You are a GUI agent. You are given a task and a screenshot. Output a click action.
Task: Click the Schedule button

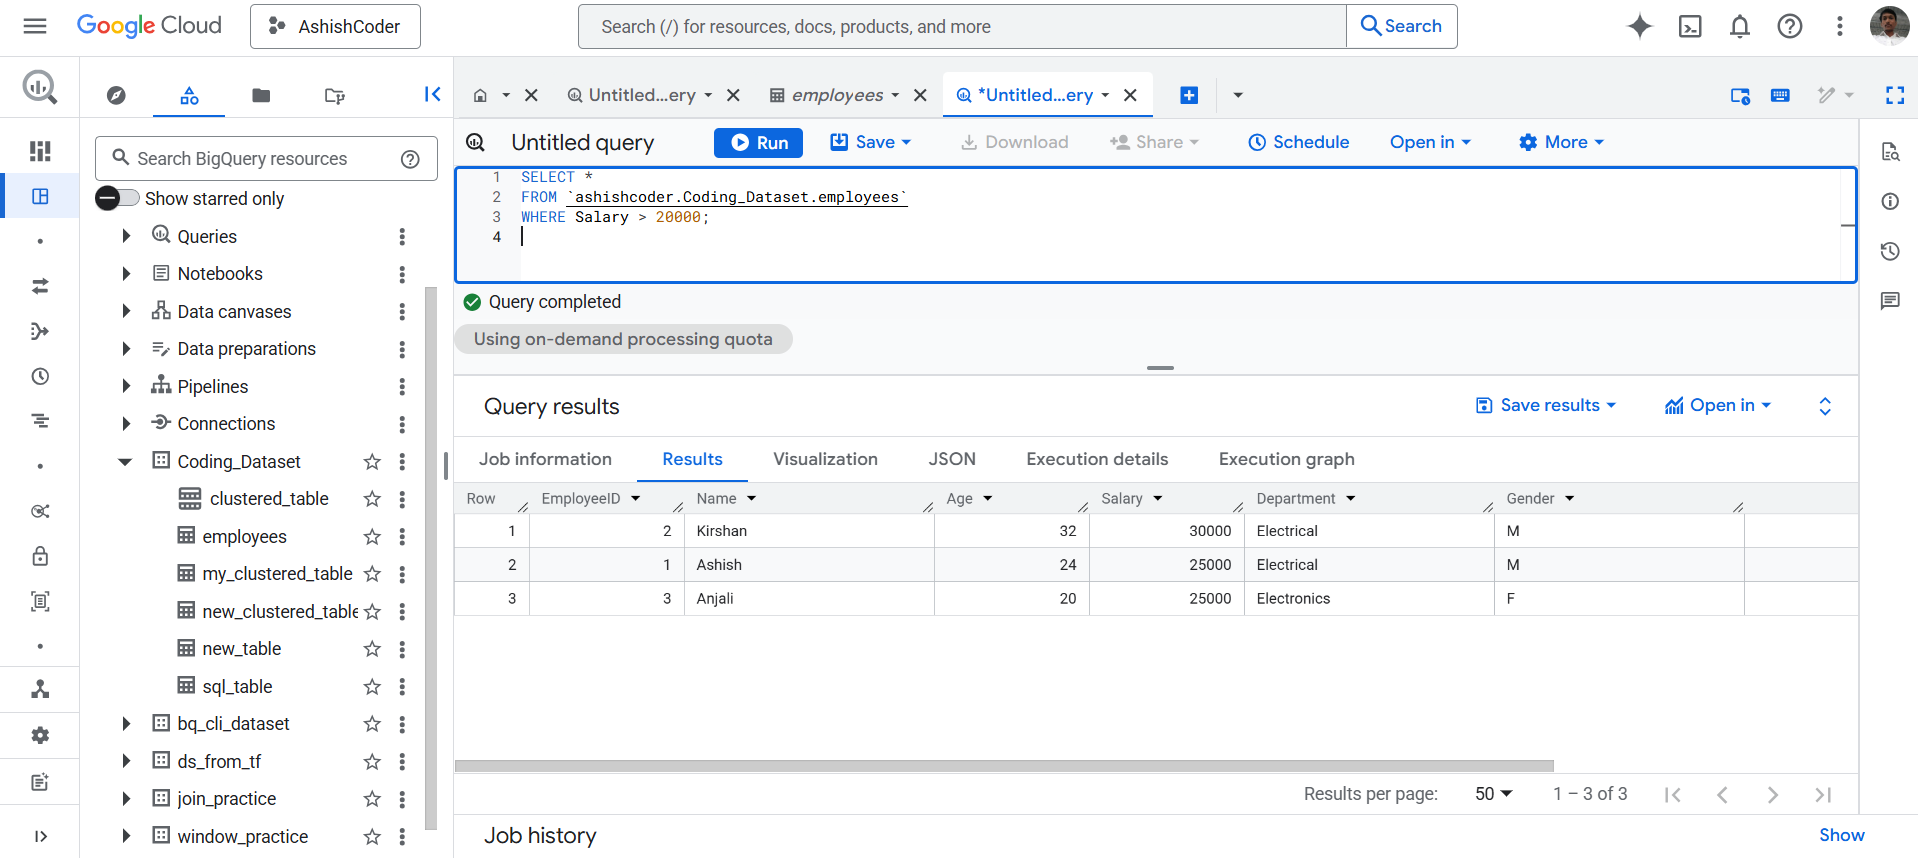(x=1298, y=142)
